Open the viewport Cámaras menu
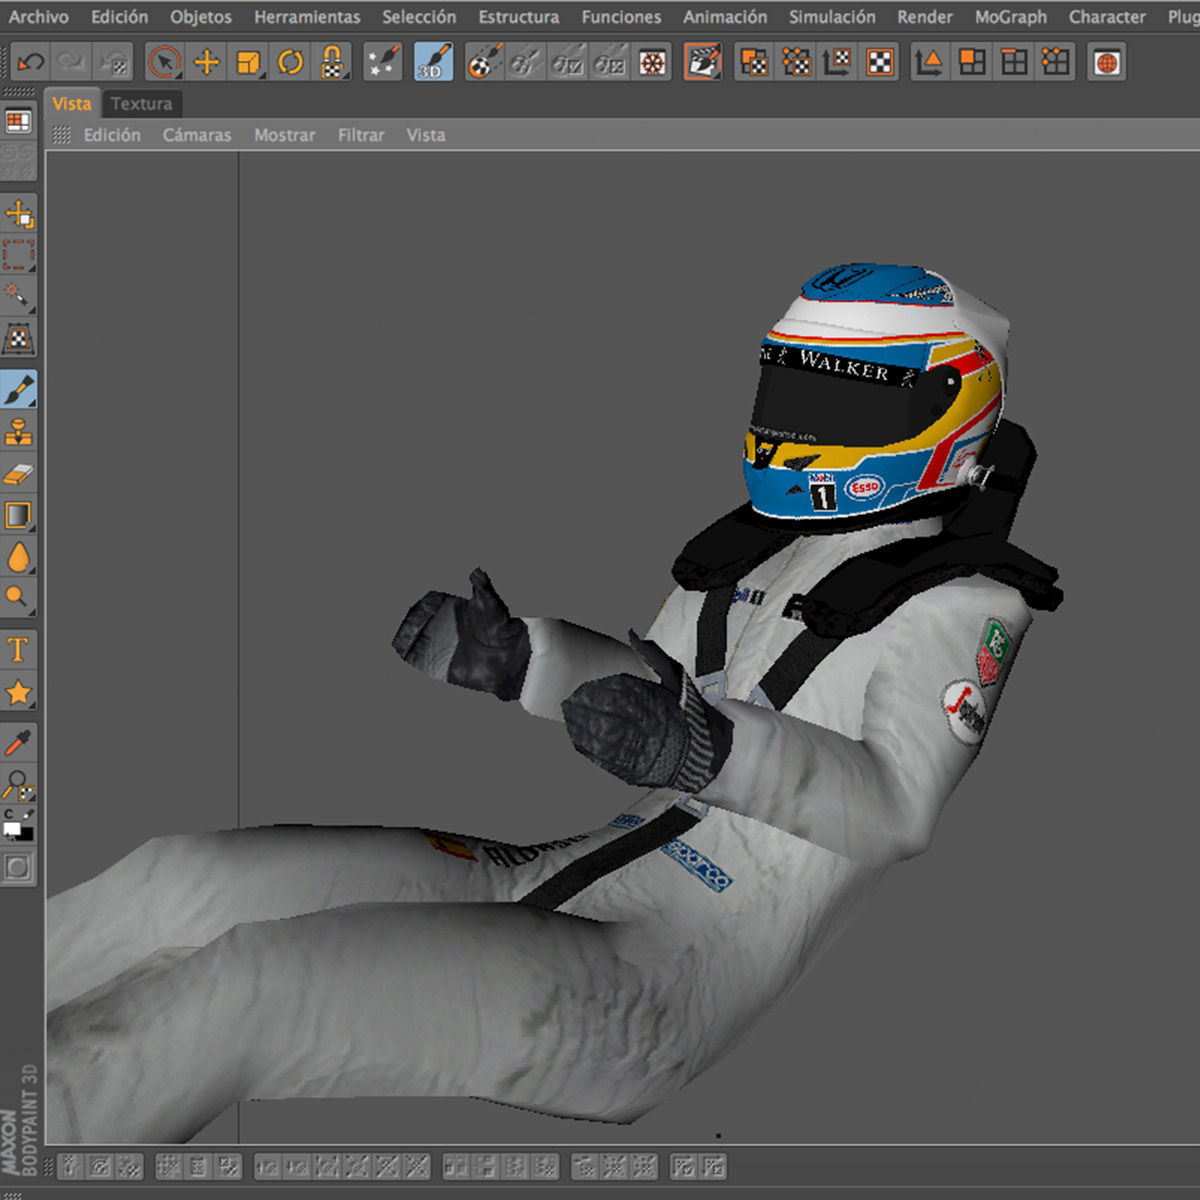This screenshot has width=1200, height=1200. [197, 135]
